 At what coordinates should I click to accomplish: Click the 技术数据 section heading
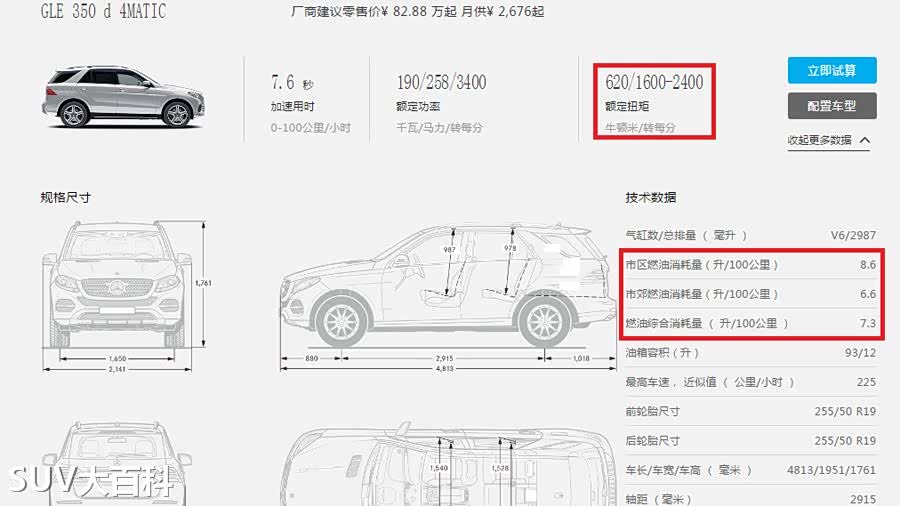651,198
